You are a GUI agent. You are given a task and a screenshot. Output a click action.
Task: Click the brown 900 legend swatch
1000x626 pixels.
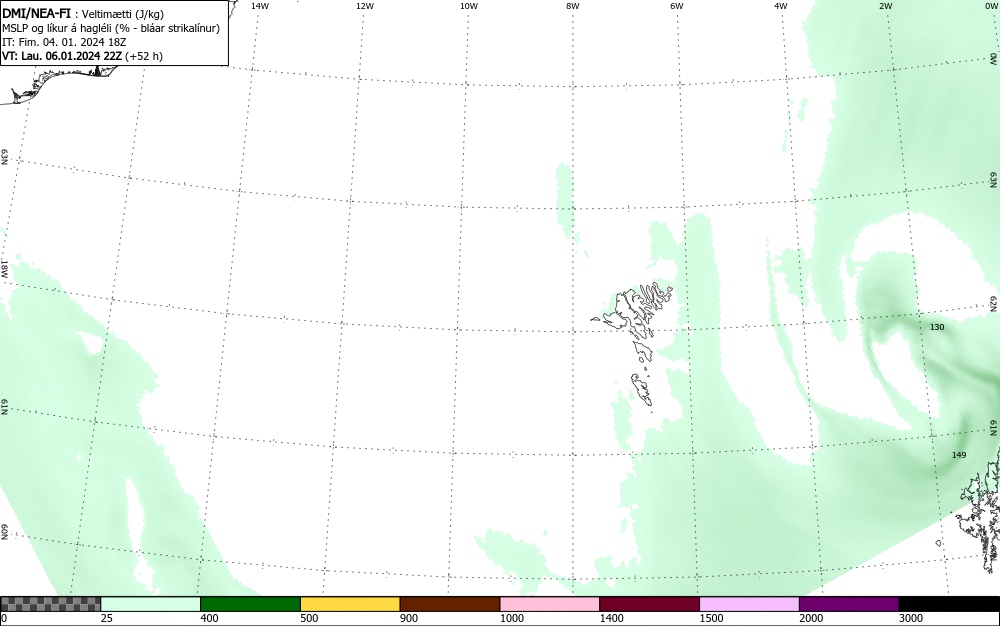pyautogui.click(x=450, y=604)
